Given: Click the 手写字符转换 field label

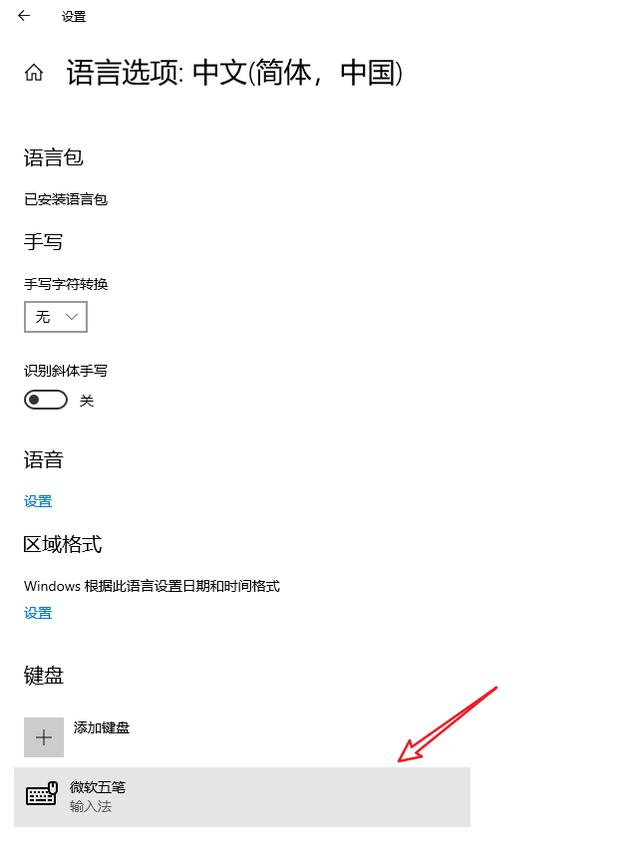Looking at the screenshot, I should (x=66, y=284).
